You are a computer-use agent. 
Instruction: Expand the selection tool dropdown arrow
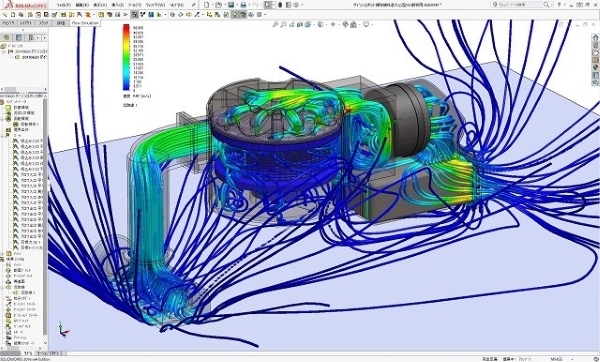tap(273, 5)
